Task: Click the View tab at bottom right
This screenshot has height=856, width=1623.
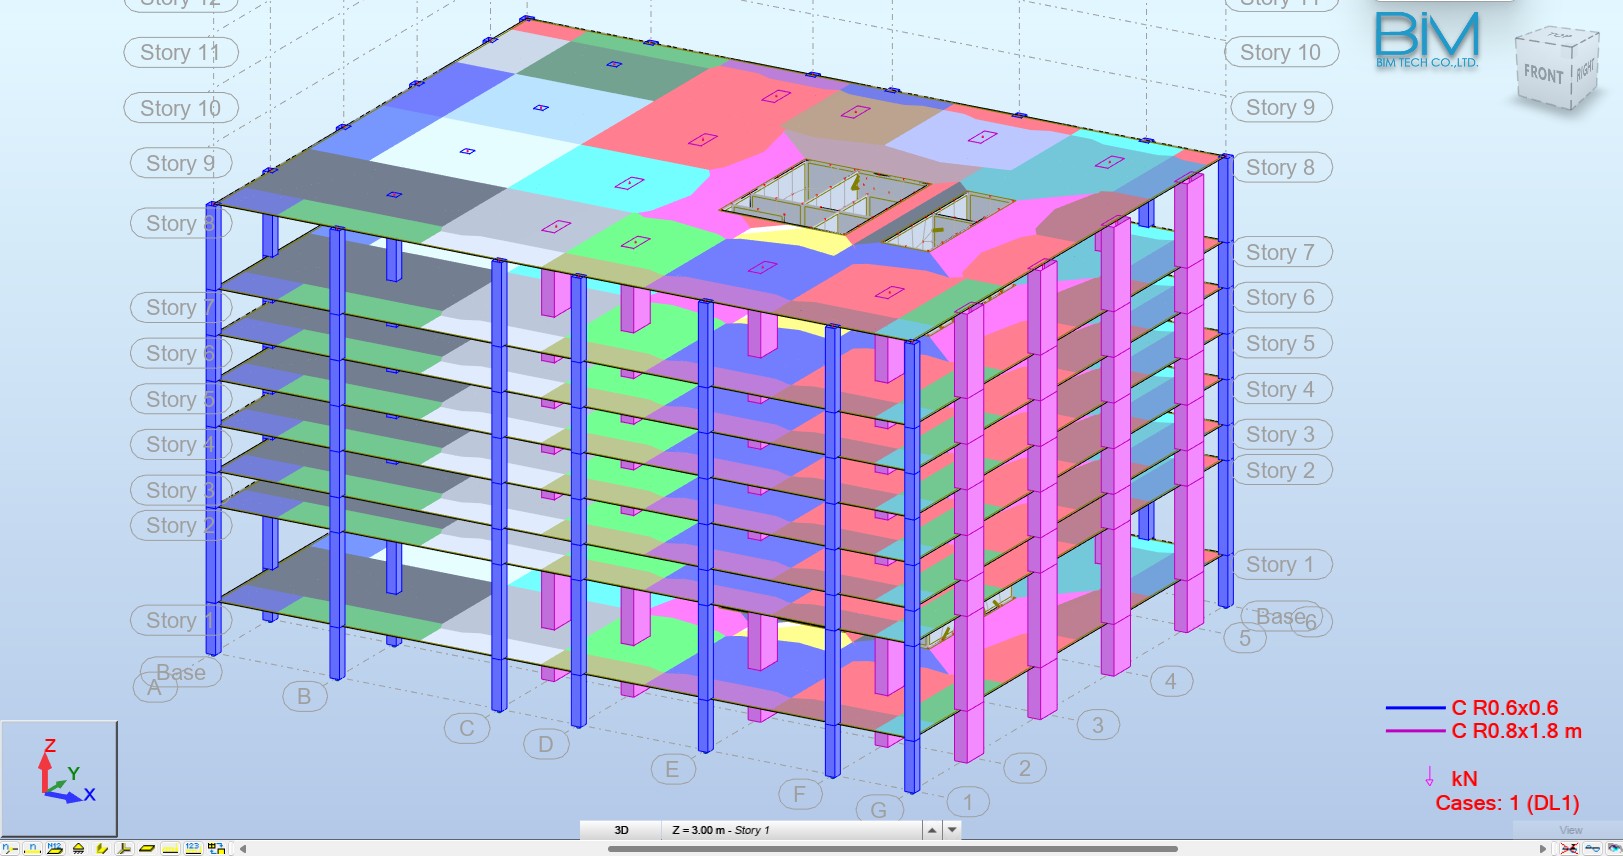Action: [x=1571, y=830]
